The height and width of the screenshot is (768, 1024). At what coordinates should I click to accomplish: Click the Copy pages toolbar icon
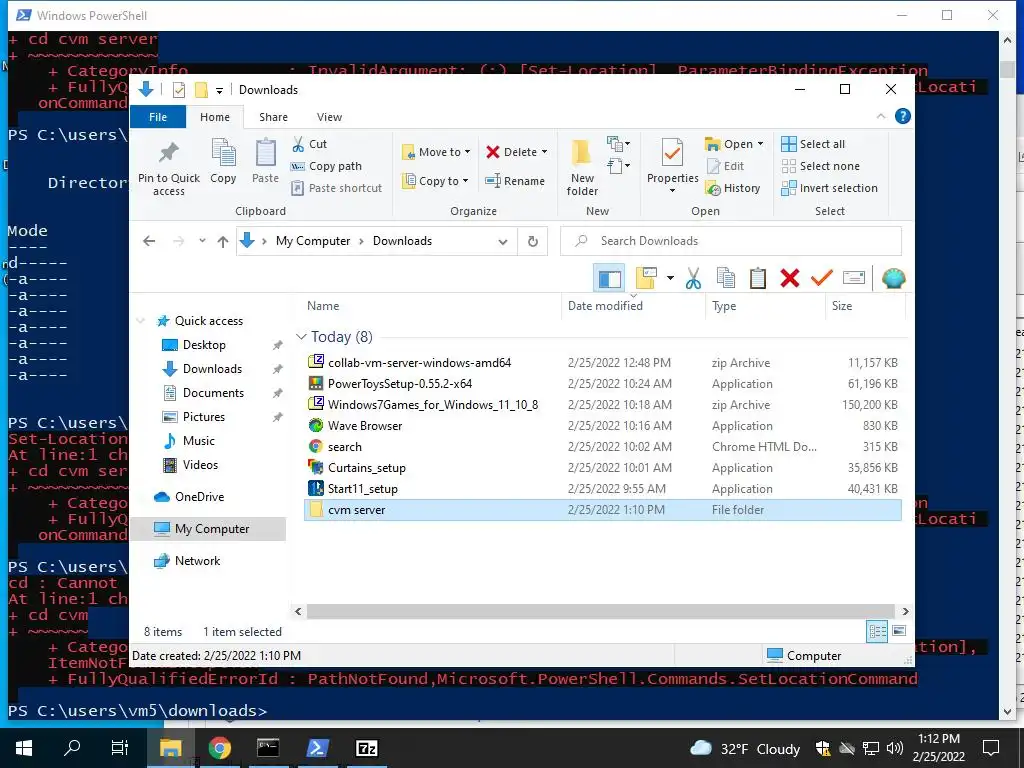click(x=726, y=278)
